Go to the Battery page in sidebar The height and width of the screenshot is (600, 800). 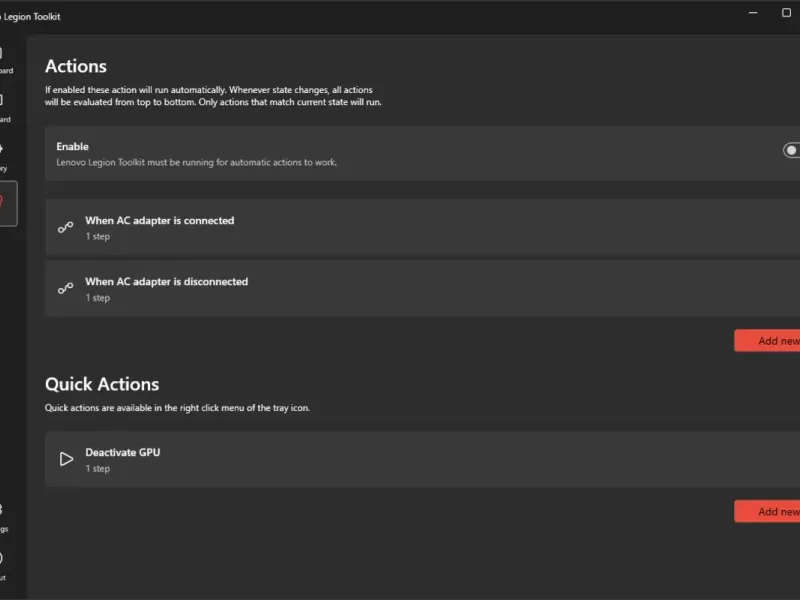[x=3, y=155]
